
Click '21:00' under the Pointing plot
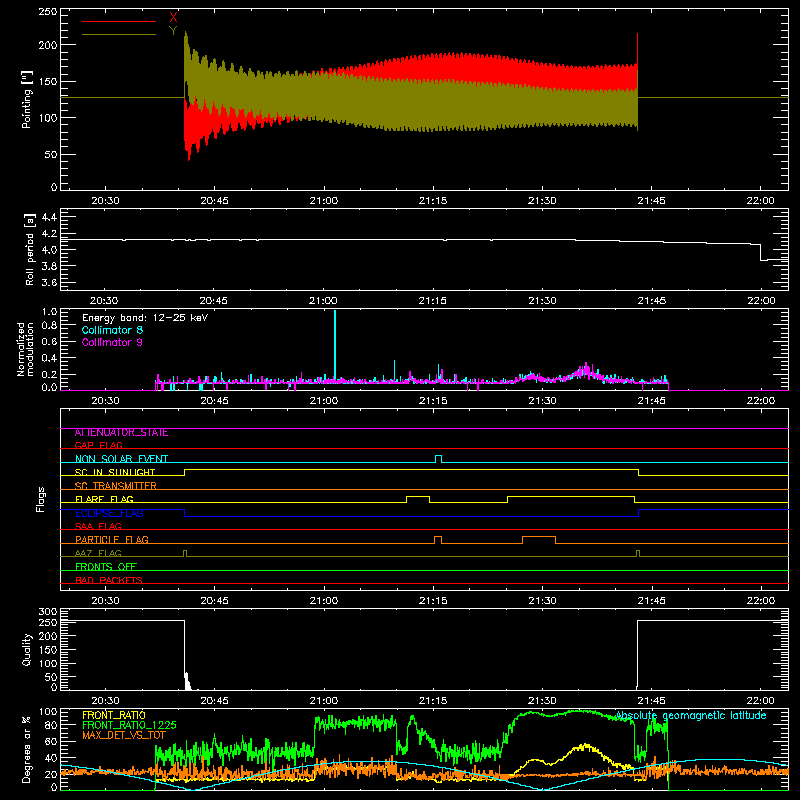(323, 201)
